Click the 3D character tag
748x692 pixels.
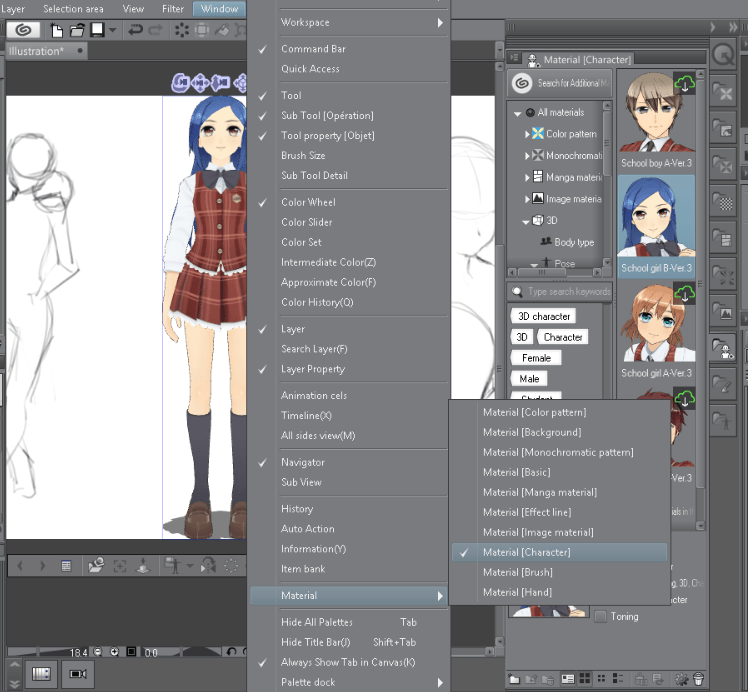544,316
